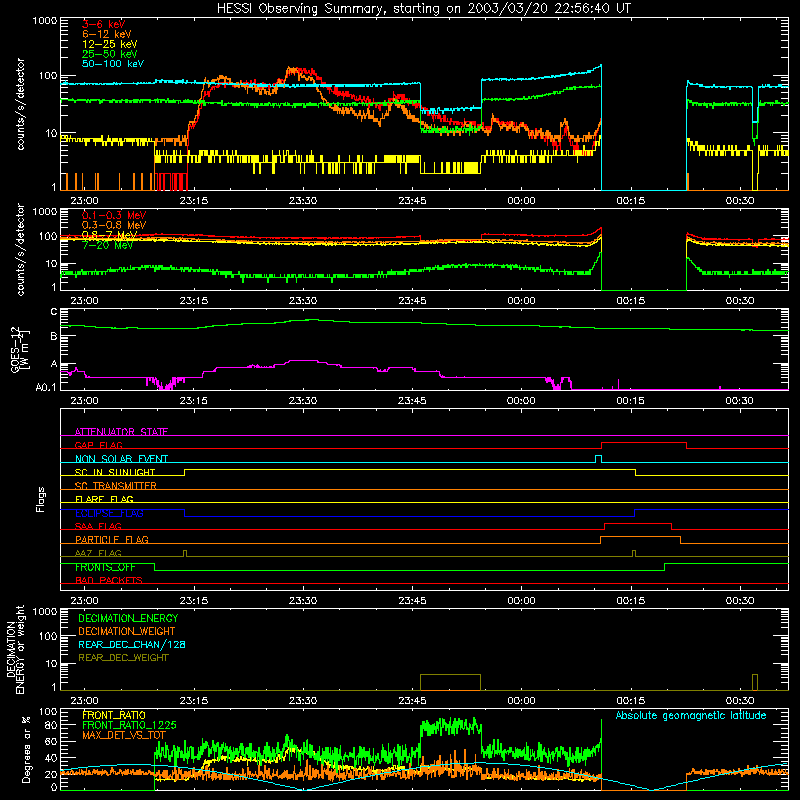
Task: Click the DECIMATION_WEIGHT legend label
Action: point(127,631)
